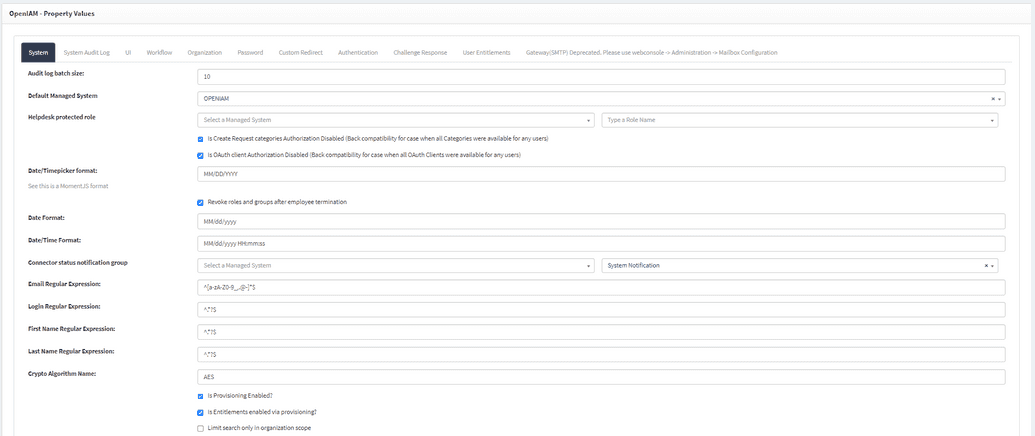1035x436 pixels.
Task: Click the Audit log batch size field
Action: [601, 77]
